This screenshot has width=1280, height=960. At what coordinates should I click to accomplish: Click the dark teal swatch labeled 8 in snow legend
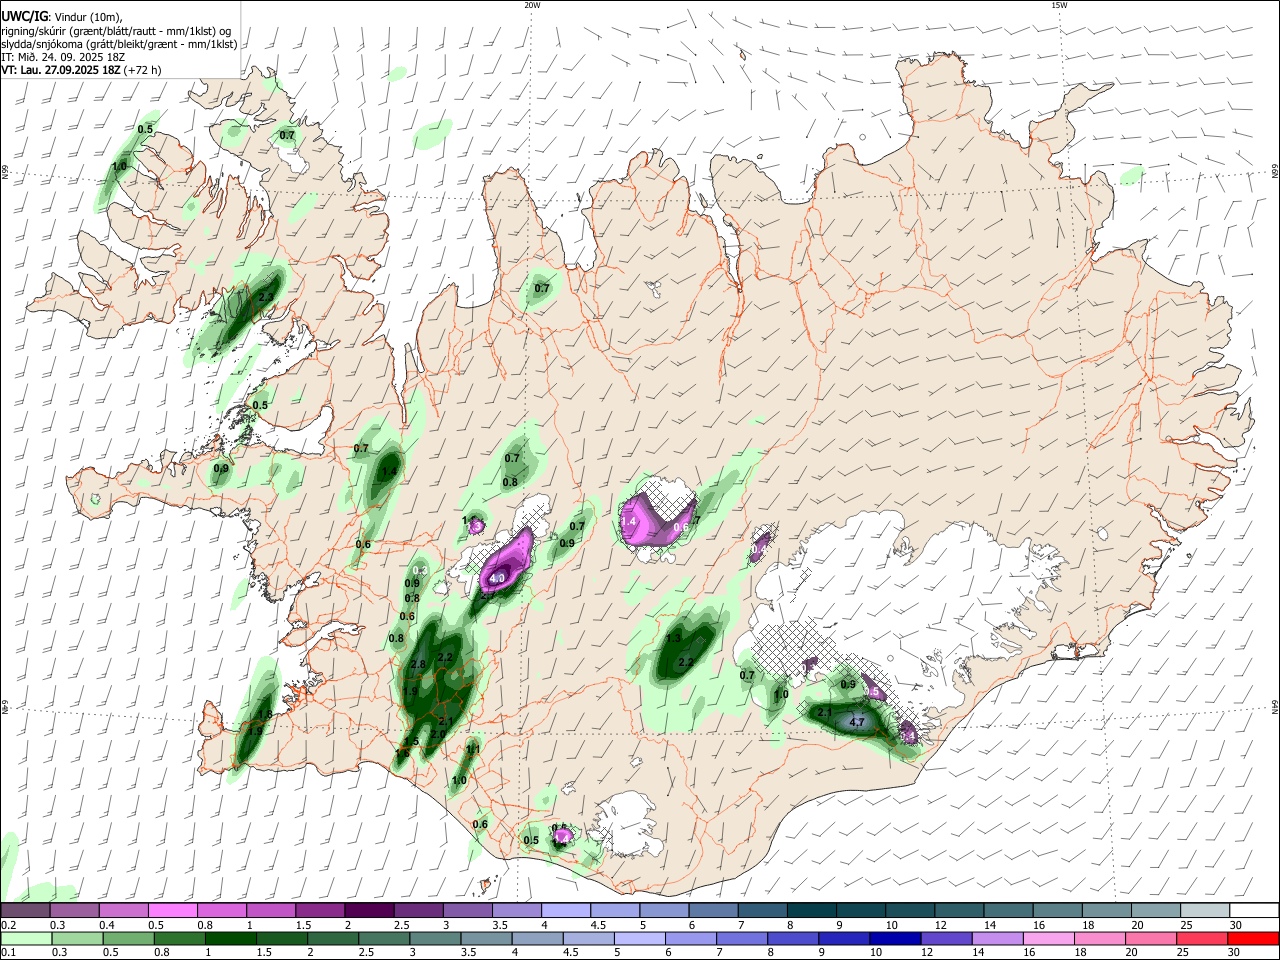[x=812, y=911]
